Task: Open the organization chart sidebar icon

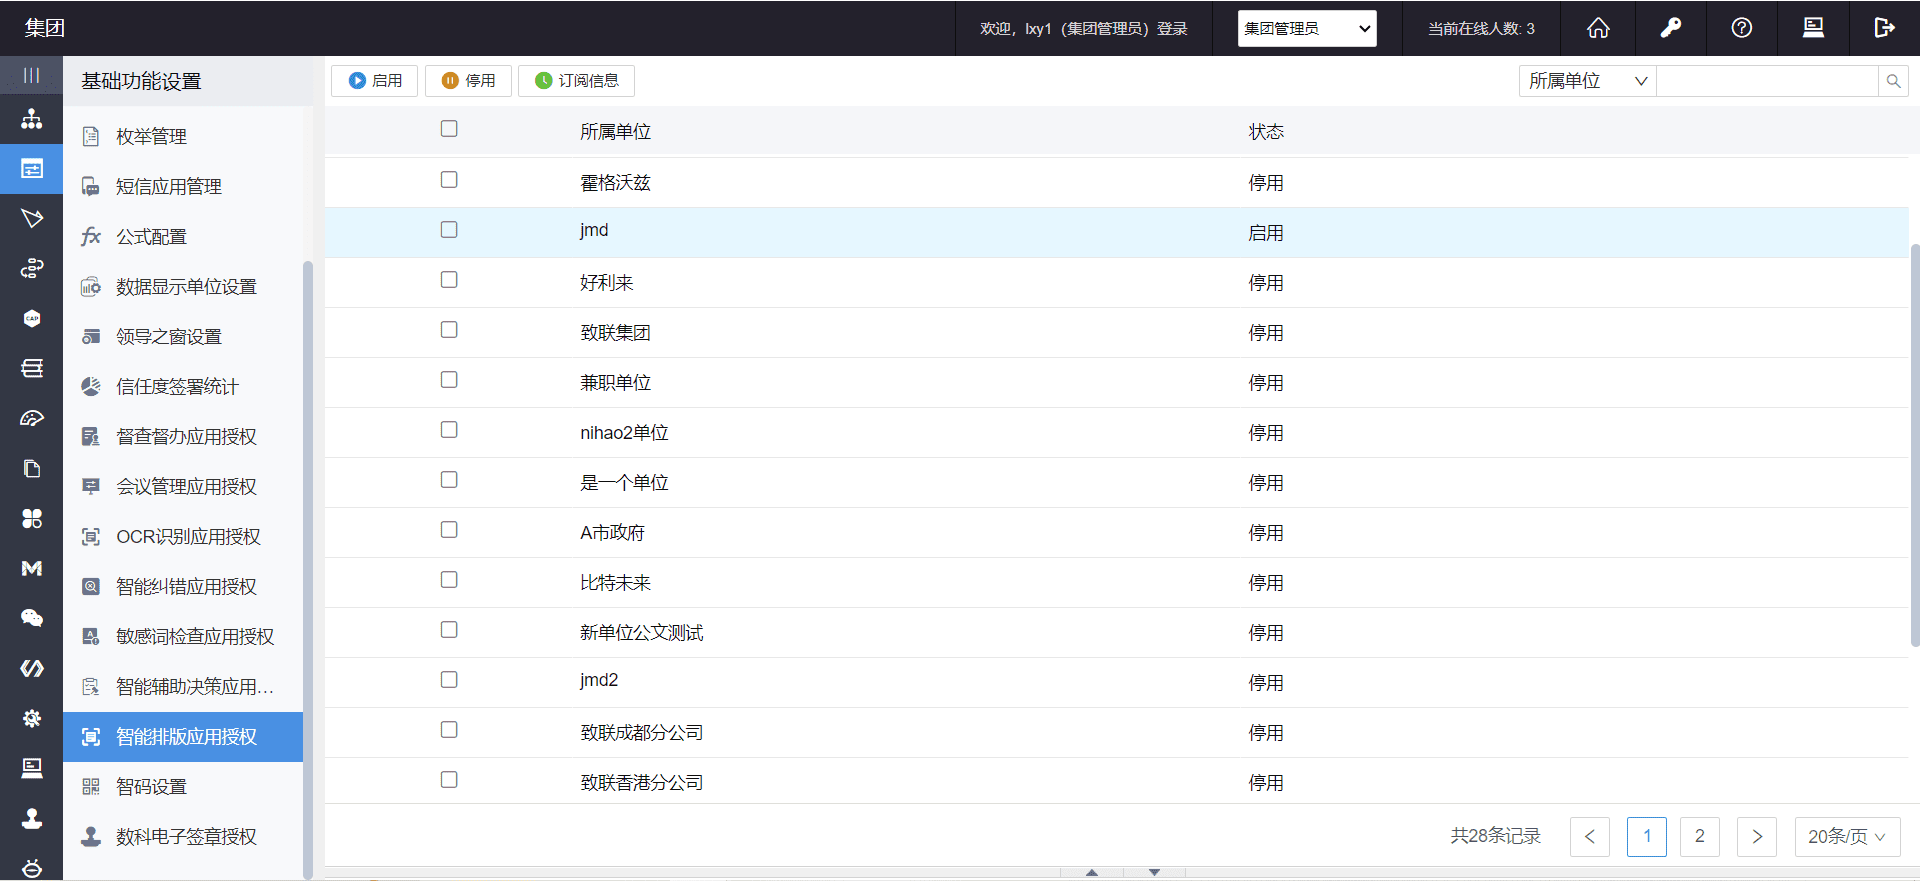Action: click(32, 119)
